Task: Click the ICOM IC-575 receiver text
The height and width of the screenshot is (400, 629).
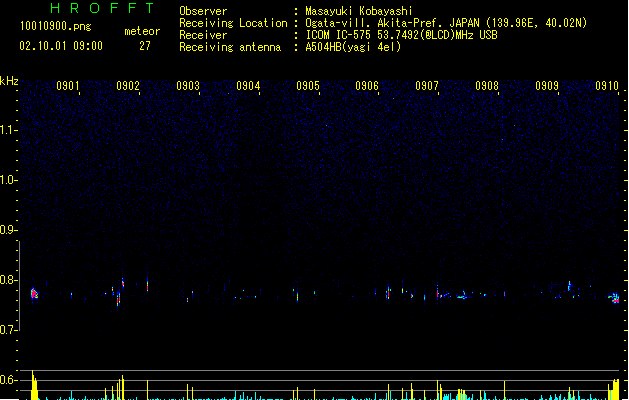Action: (402, 35)
